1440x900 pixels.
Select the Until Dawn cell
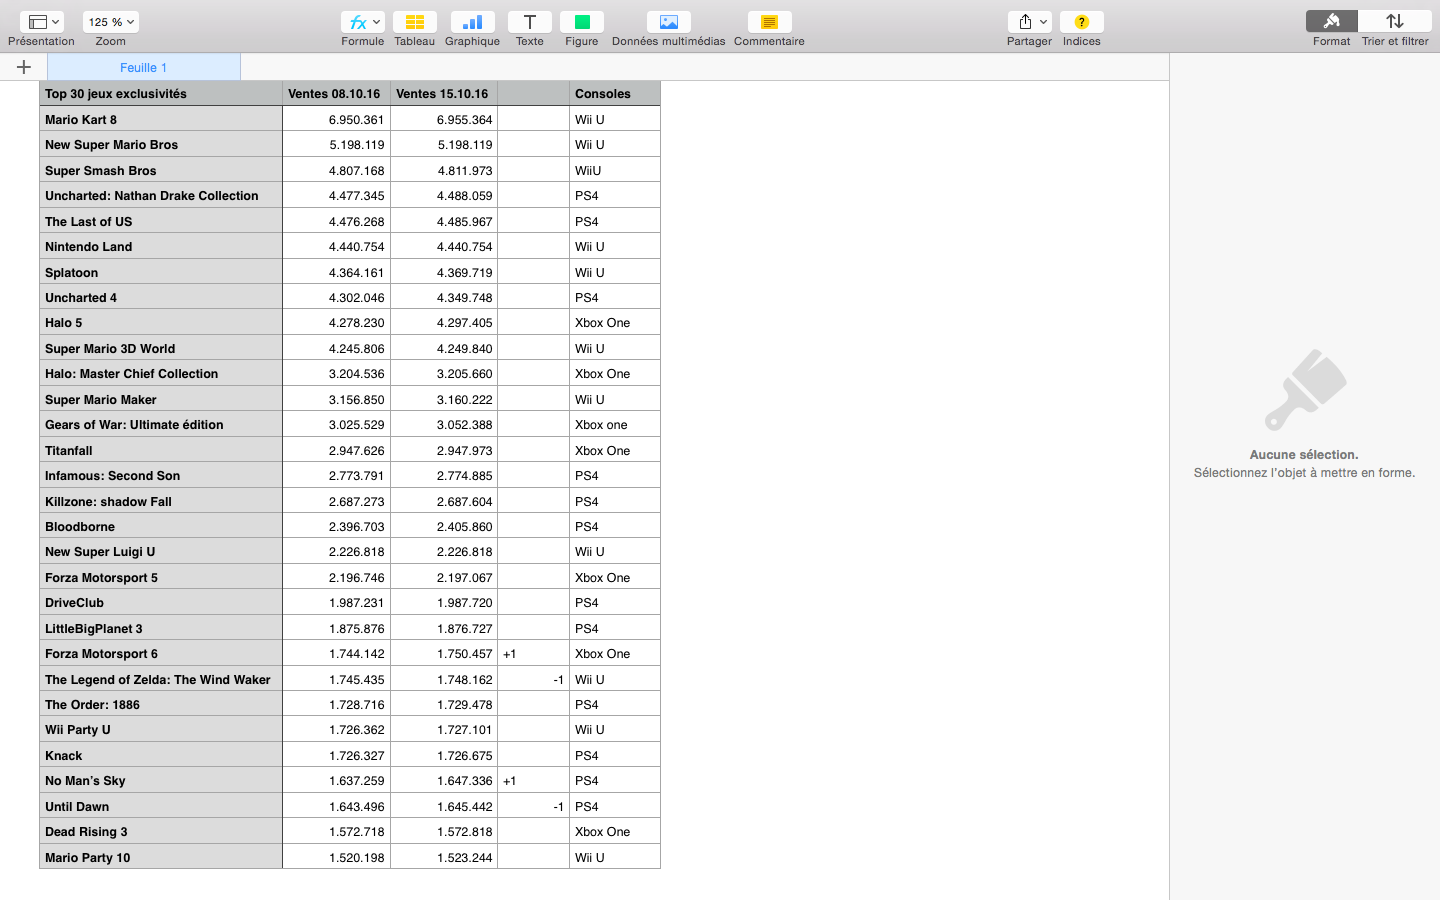[x=161, y=806]
